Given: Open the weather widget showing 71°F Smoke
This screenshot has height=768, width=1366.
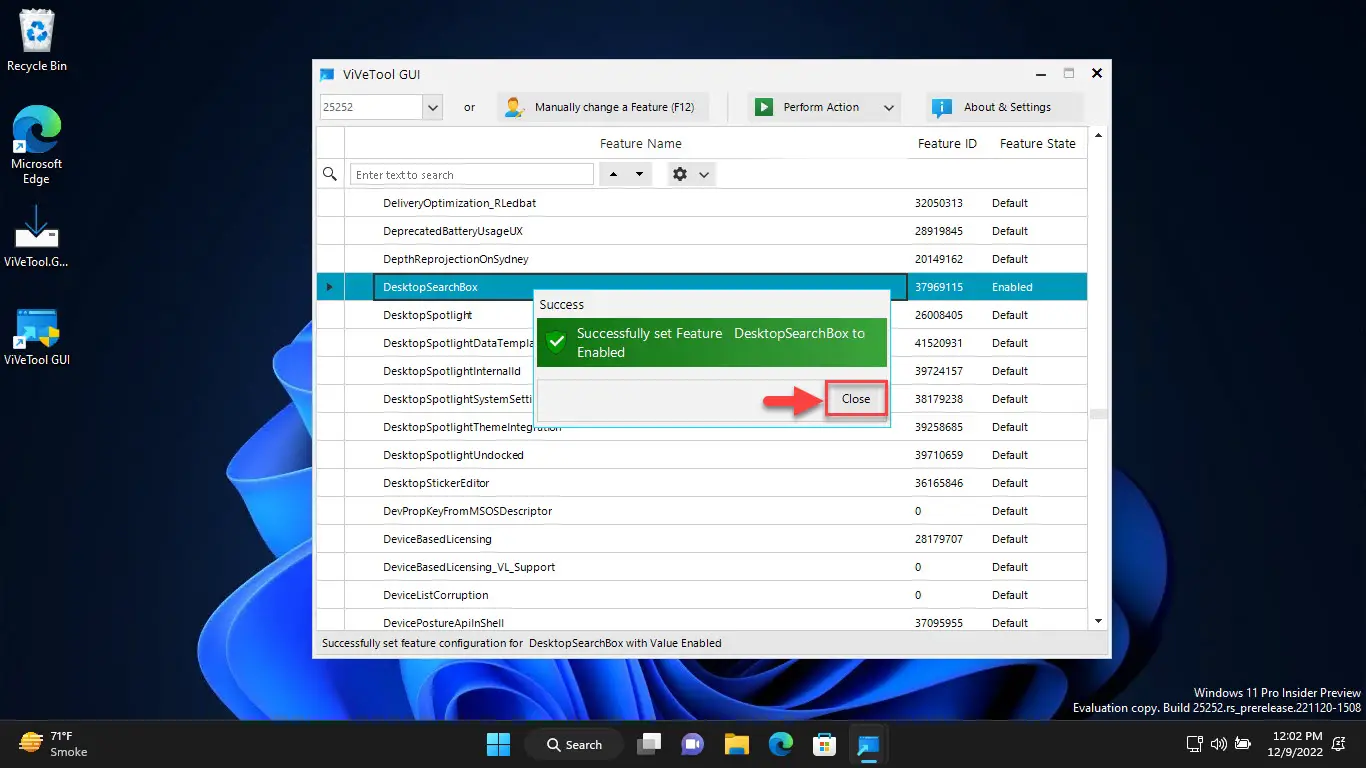Looking at the screenshot, I should click(x=55, y=744).
